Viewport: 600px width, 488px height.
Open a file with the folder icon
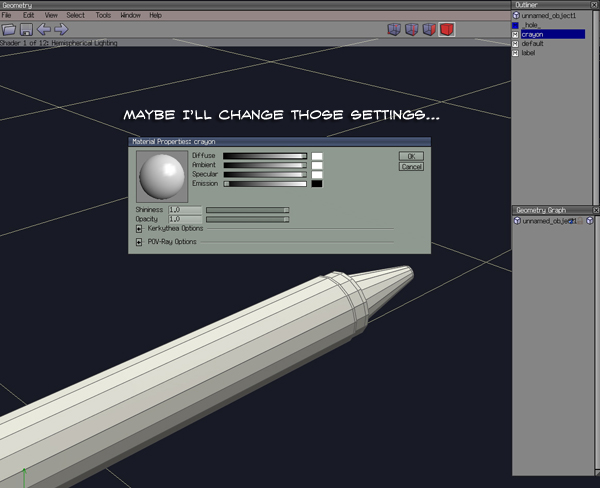pos(8,29)
